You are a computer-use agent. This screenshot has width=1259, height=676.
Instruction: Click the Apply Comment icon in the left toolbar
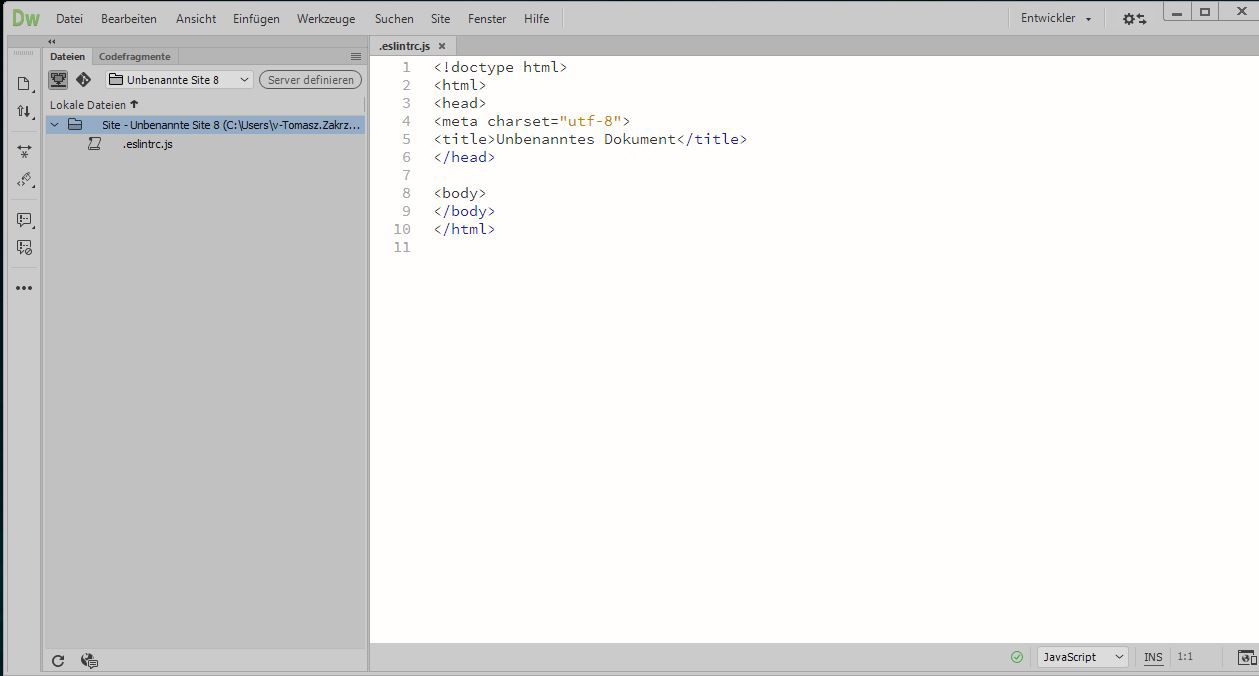pos(24,220)
